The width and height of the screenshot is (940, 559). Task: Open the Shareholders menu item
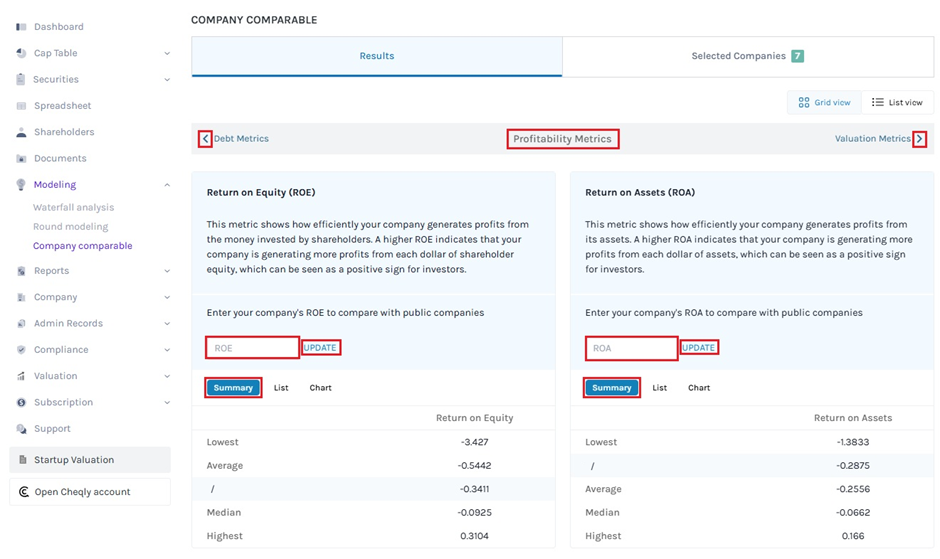pos(64,132)
